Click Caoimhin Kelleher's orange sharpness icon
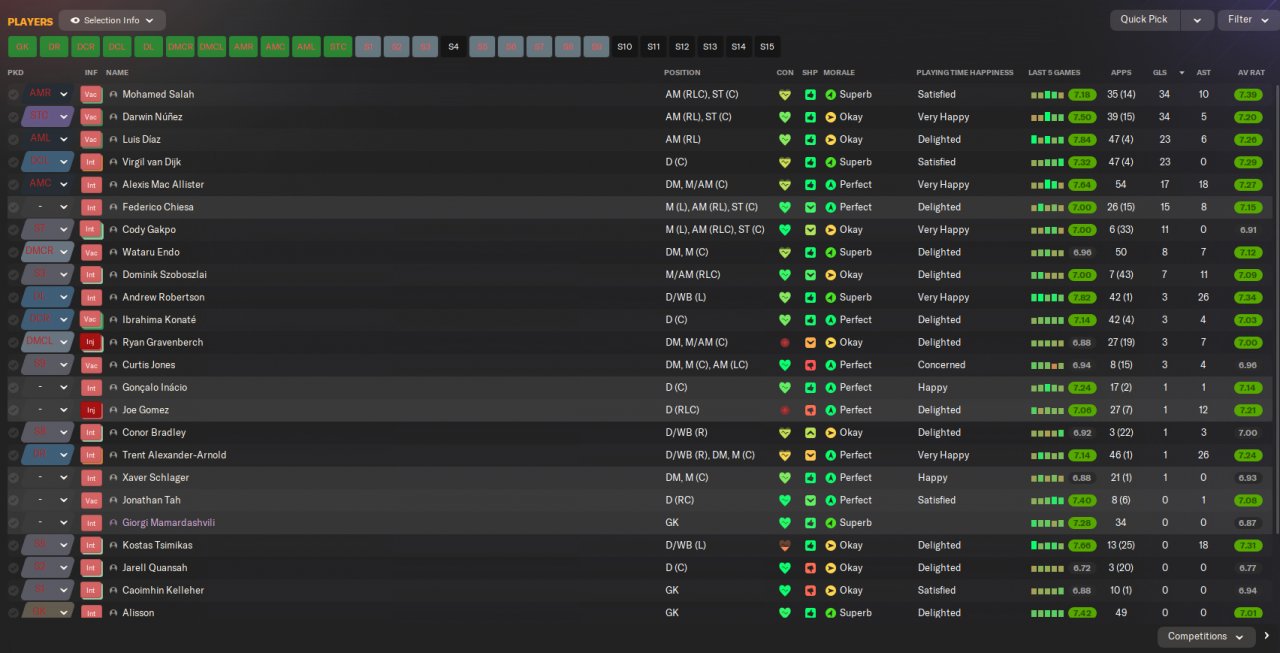Image resolution: width=1280 pixels, height=653 pixels. pyautogui.click(x=809, y=590)
